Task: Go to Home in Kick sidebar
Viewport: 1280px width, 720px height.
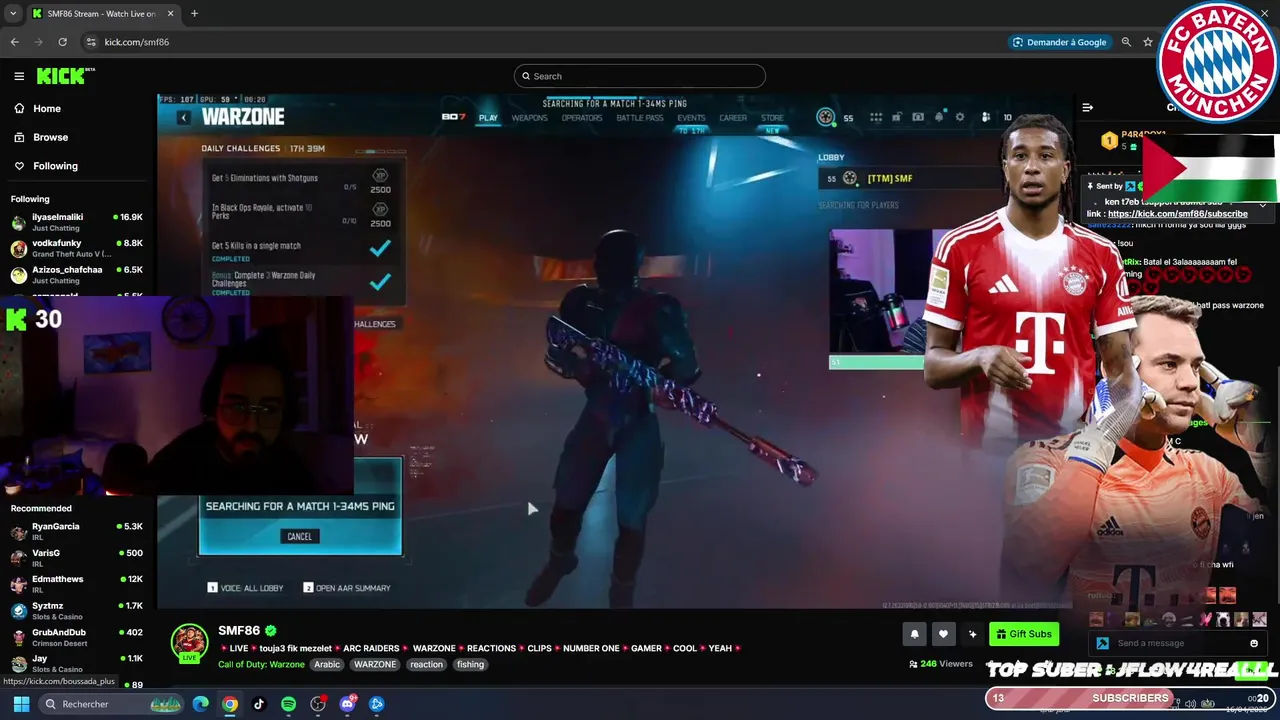Action: pos(46,108)
